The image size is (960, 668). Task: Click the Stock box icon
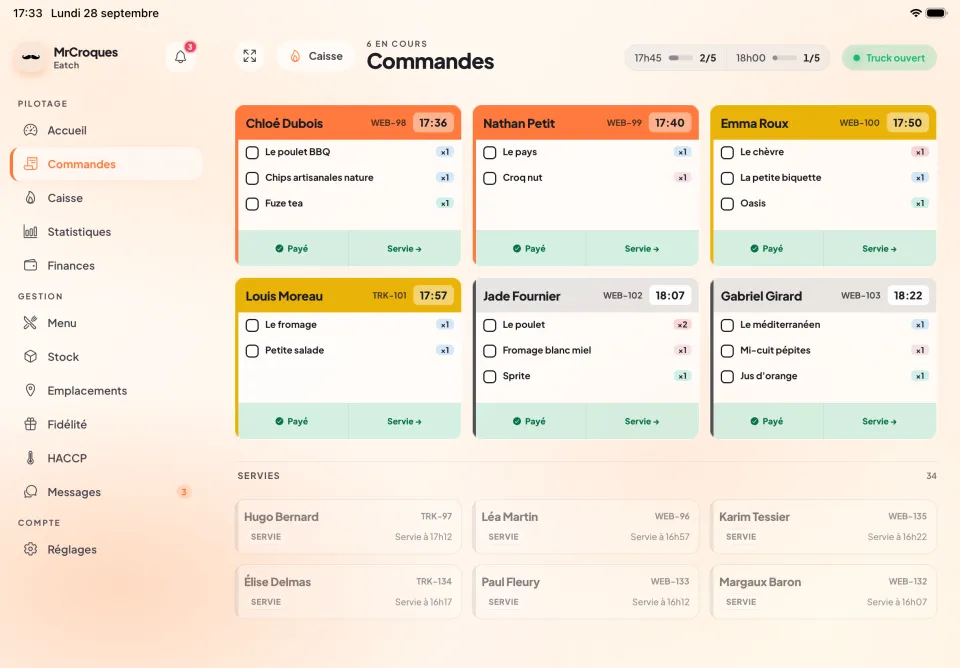click(x=31, y=356)
